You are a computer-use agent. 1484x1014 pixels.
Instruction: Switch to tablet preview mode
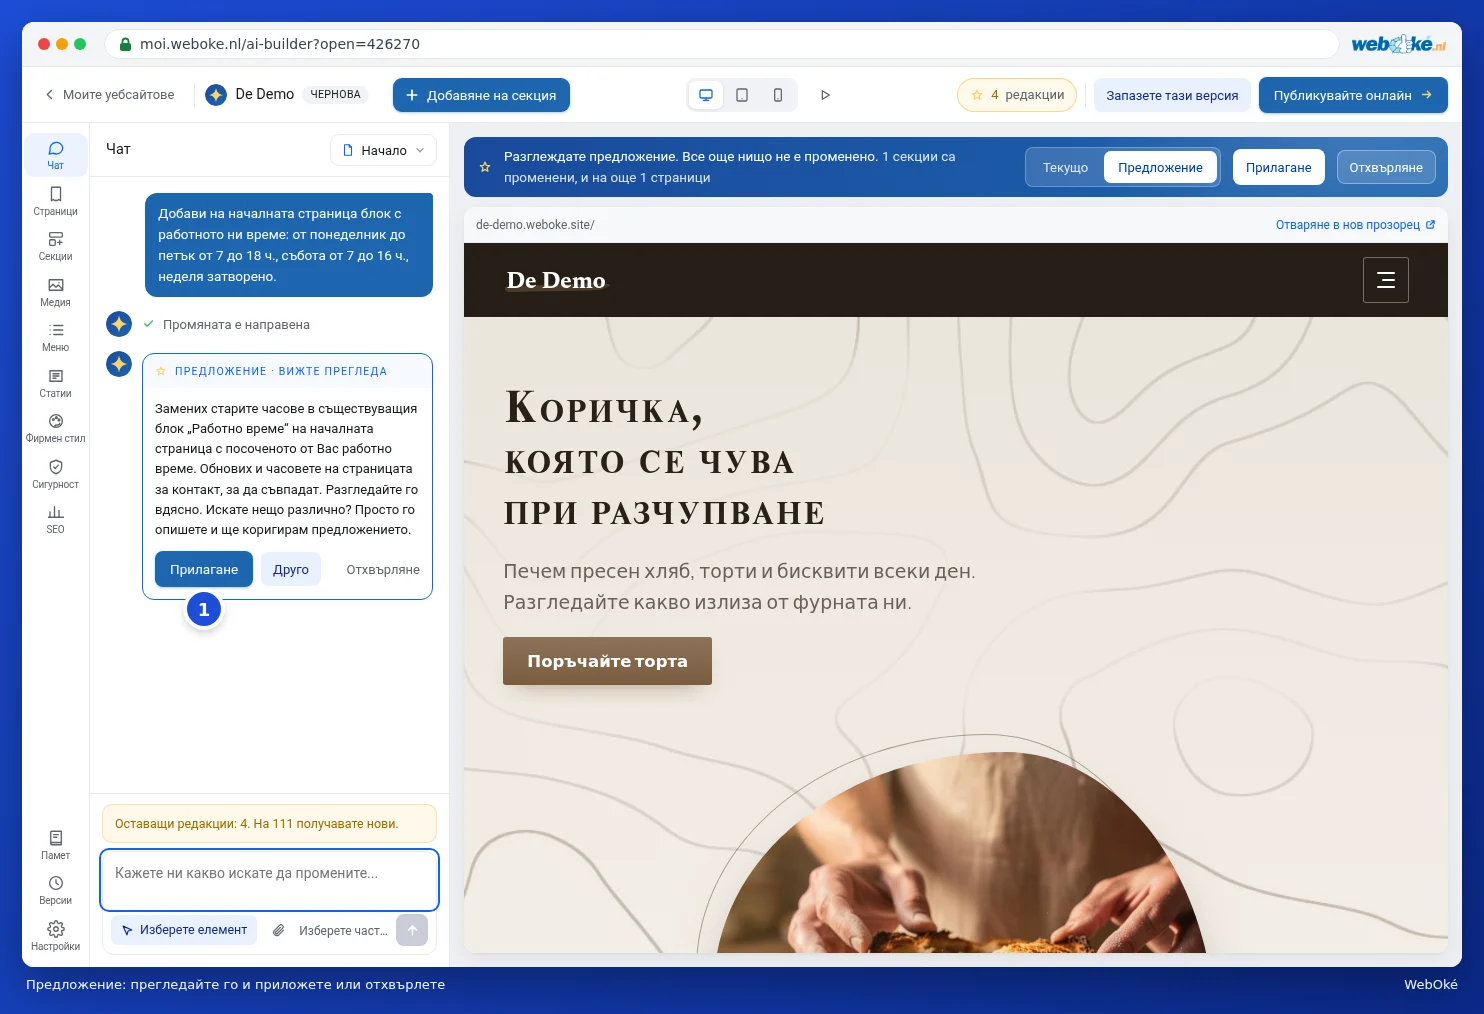pos(742,95)
